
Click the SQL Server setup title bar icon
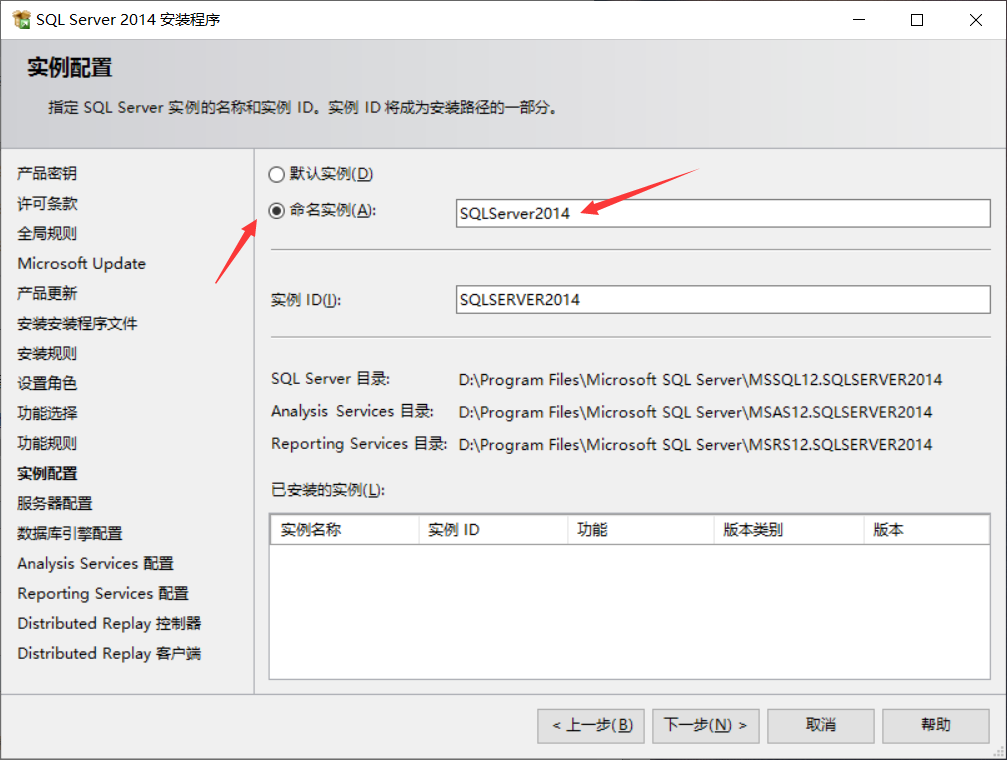(21, 19)
